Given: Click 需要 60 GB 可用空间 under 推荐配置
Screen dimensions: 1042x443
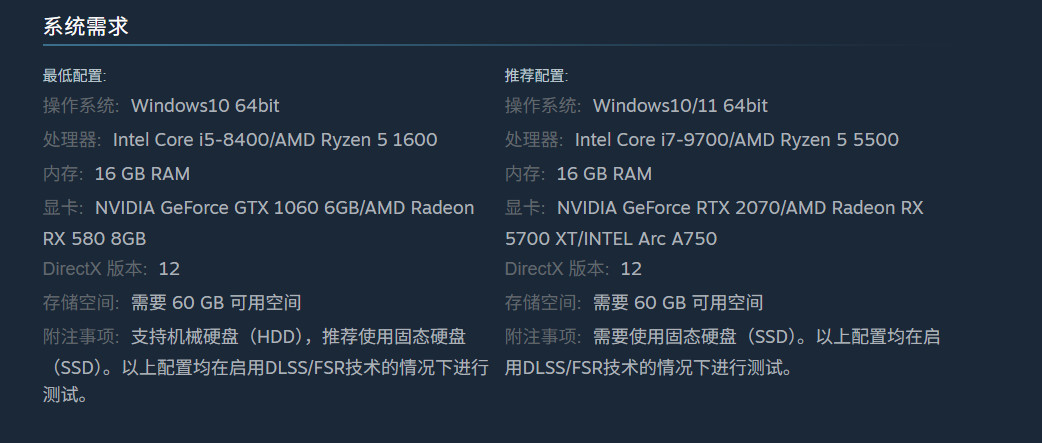Looking at the screenshot, I should 678,302.
